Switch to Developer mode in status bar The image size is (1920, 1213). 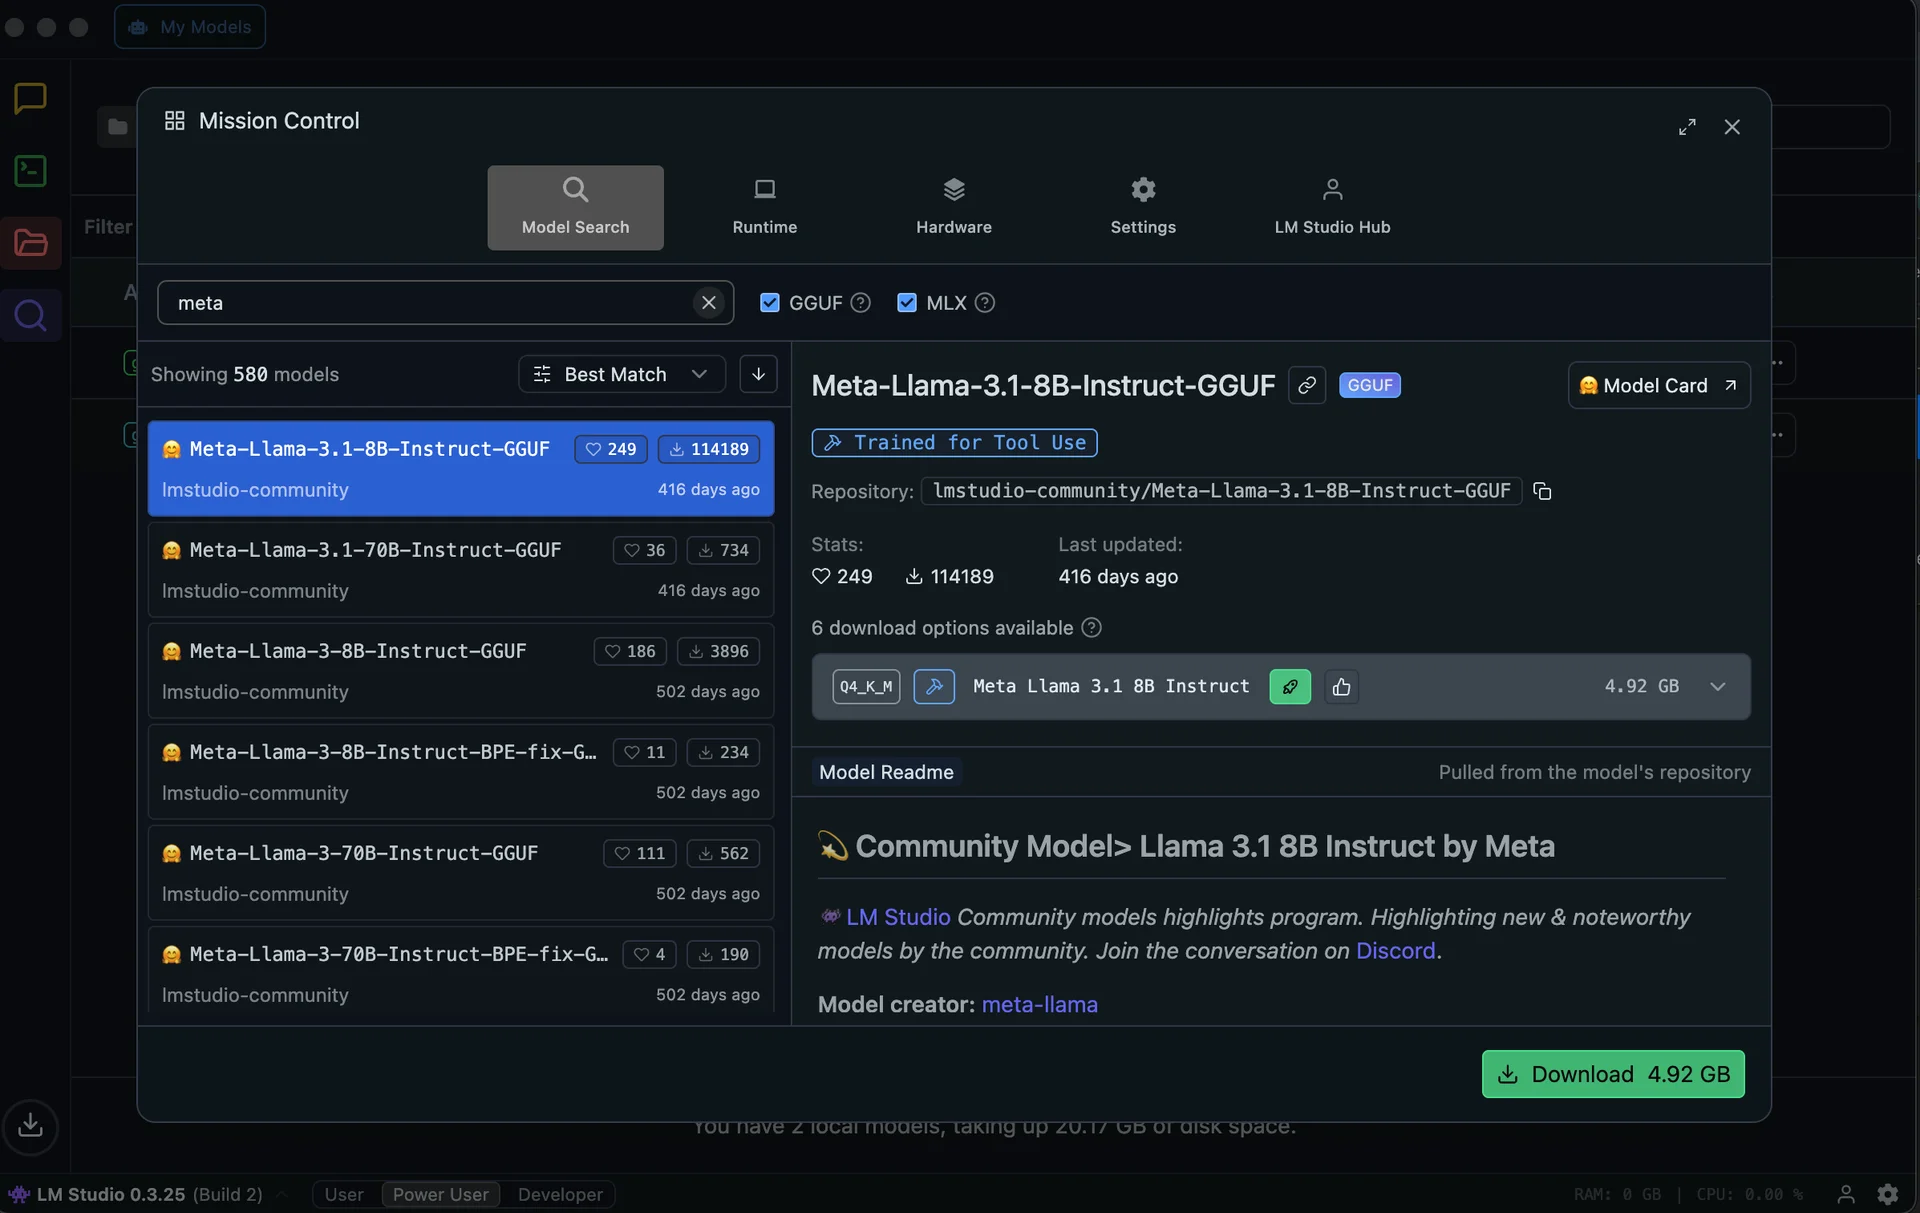[x=560, y=1194]
